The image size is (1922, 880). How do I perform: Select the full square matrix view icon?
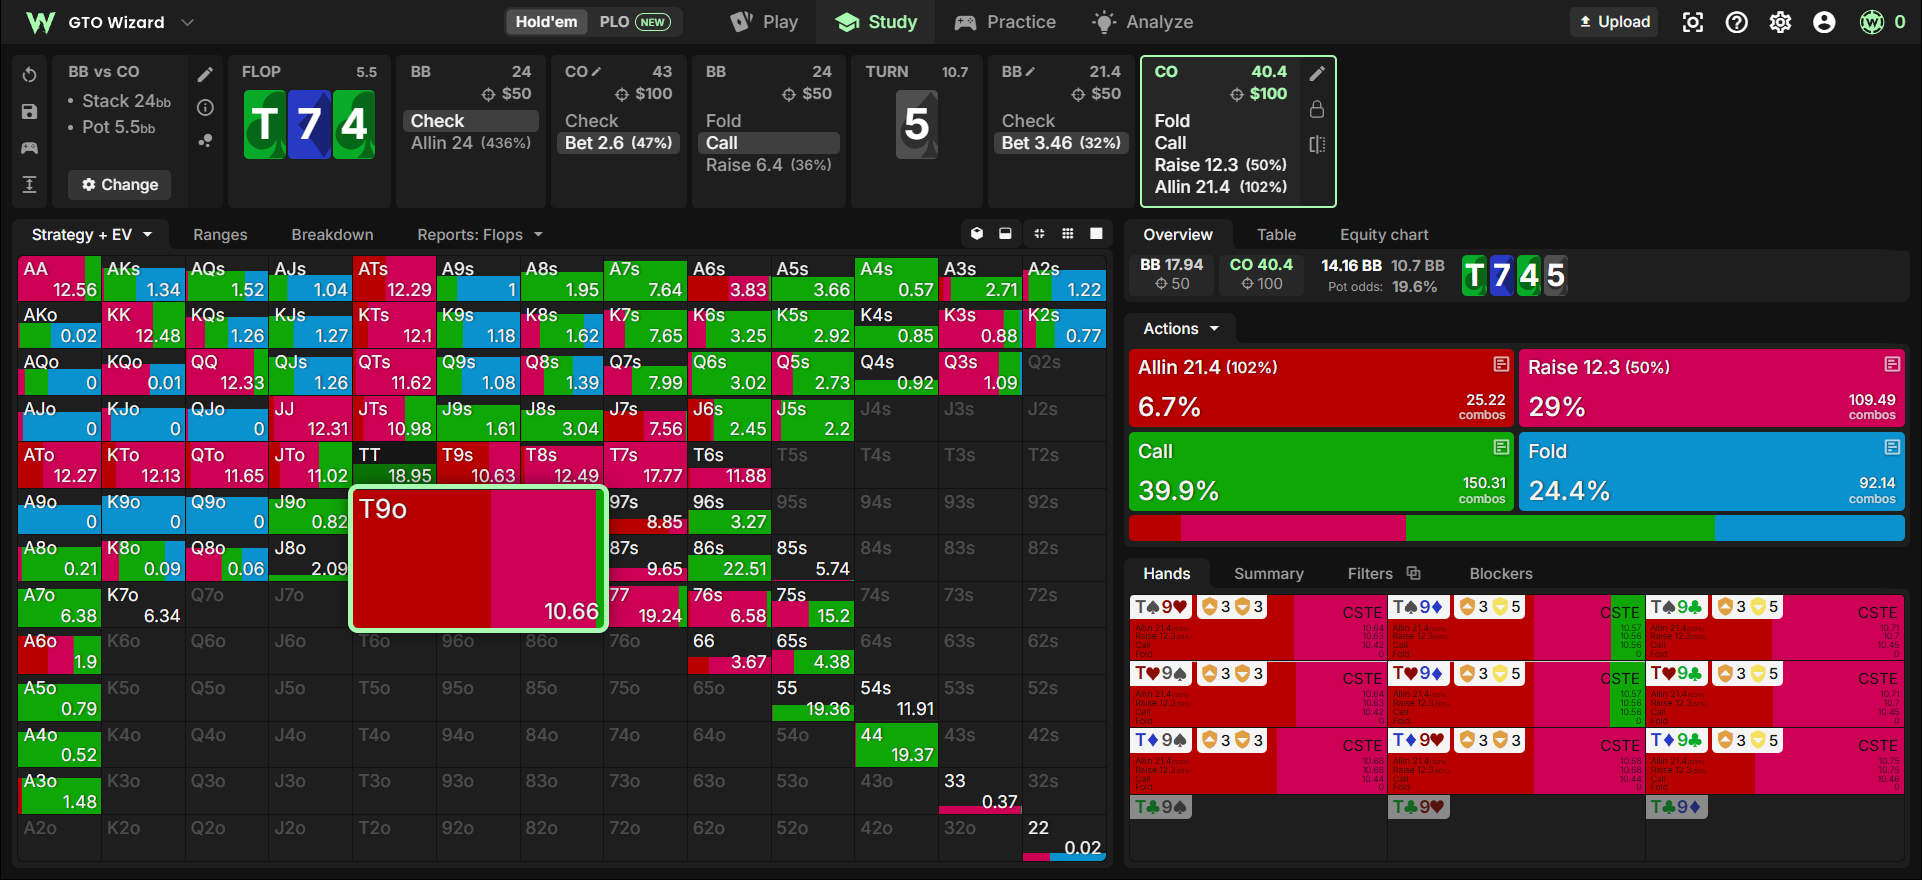(x=1096, y=234)
